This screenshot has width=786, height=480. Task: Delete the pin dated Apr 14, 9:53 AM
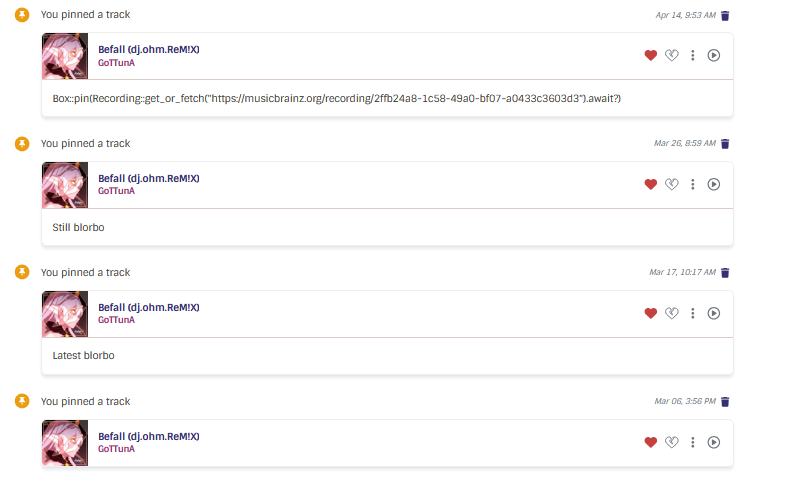click(725, 16)
